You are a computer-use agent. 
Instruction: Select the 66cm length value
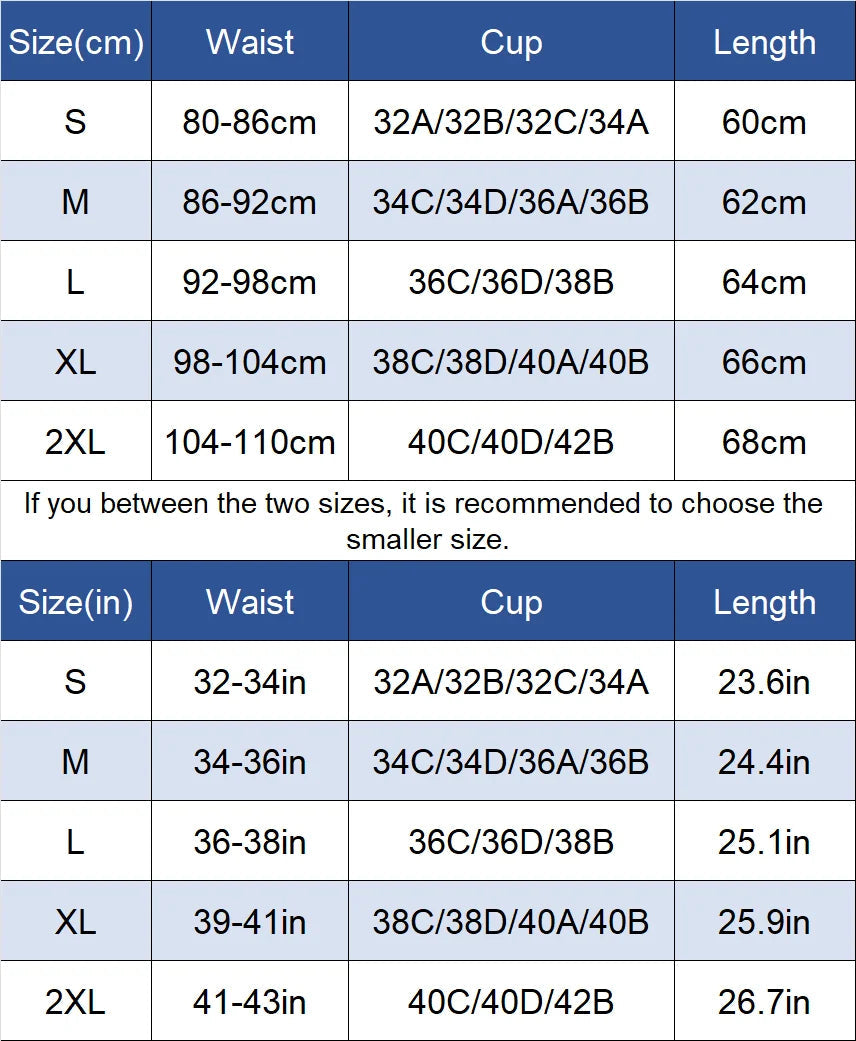764,362
